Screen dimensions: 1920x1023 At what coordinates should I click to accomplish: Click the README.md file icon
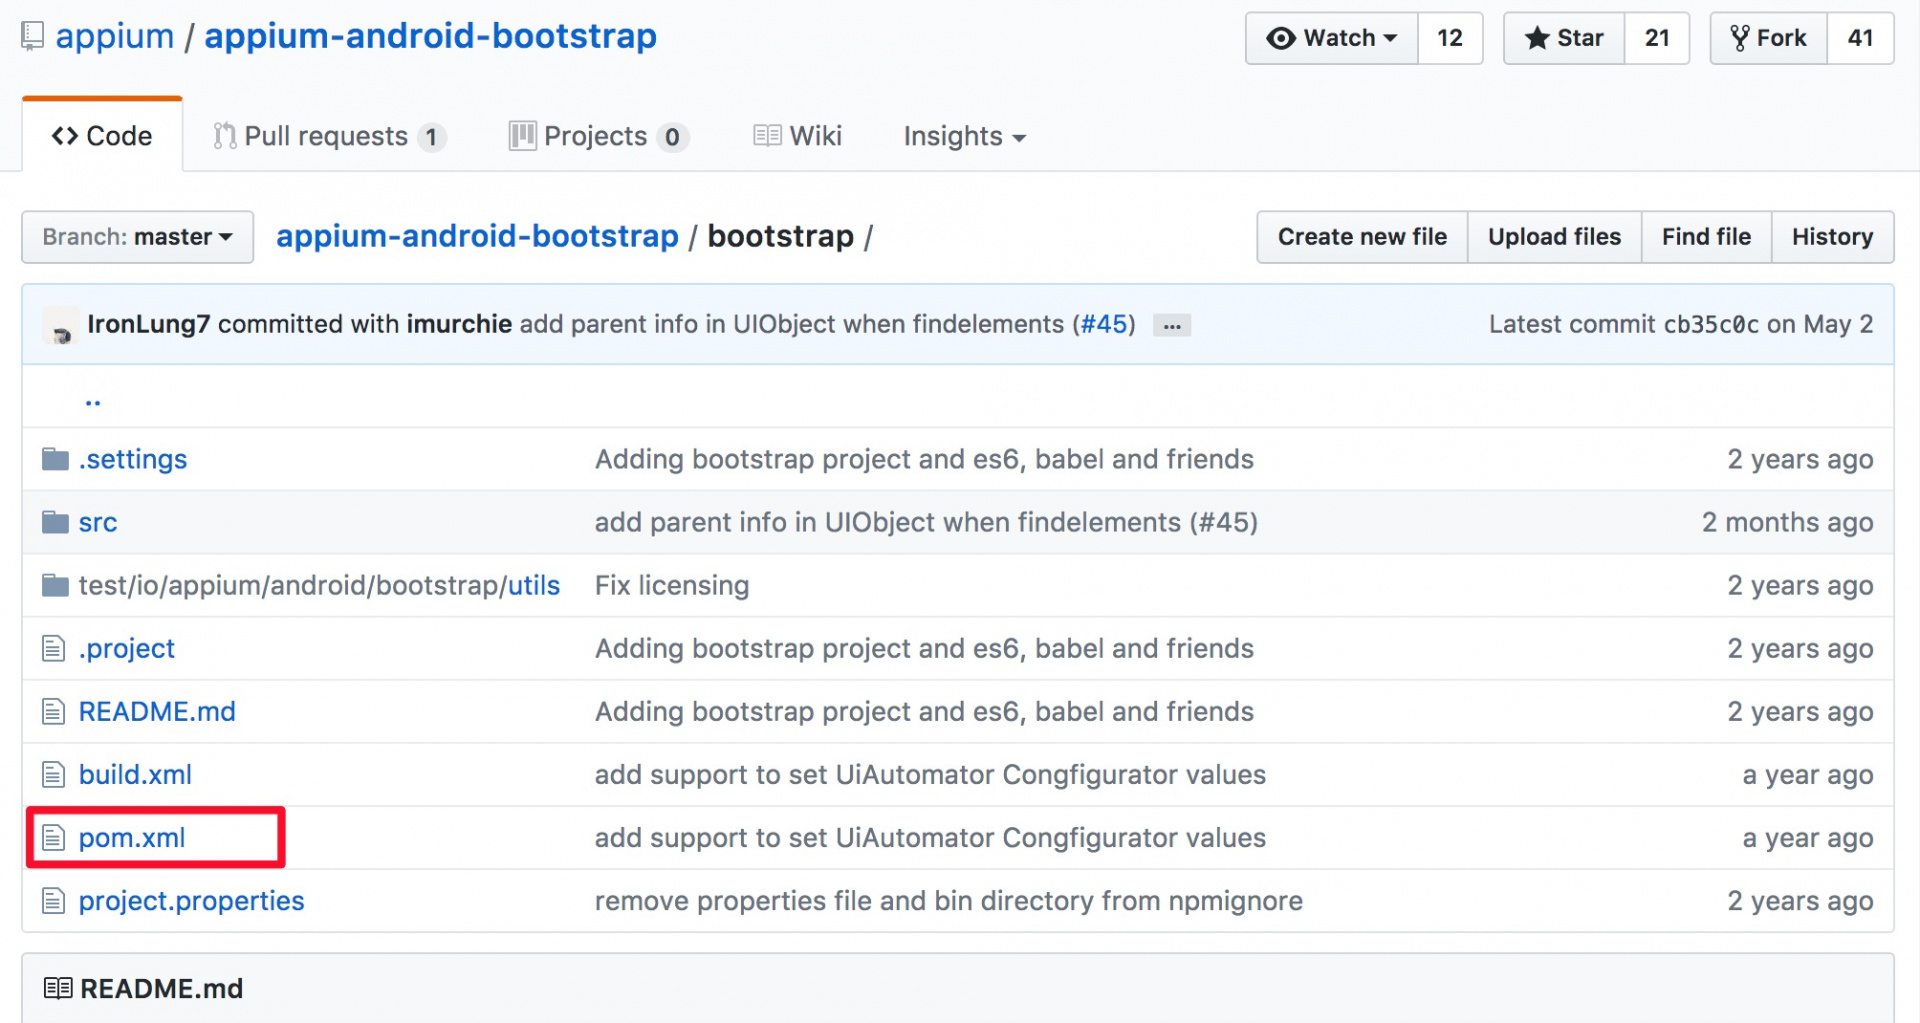[53, 711]
